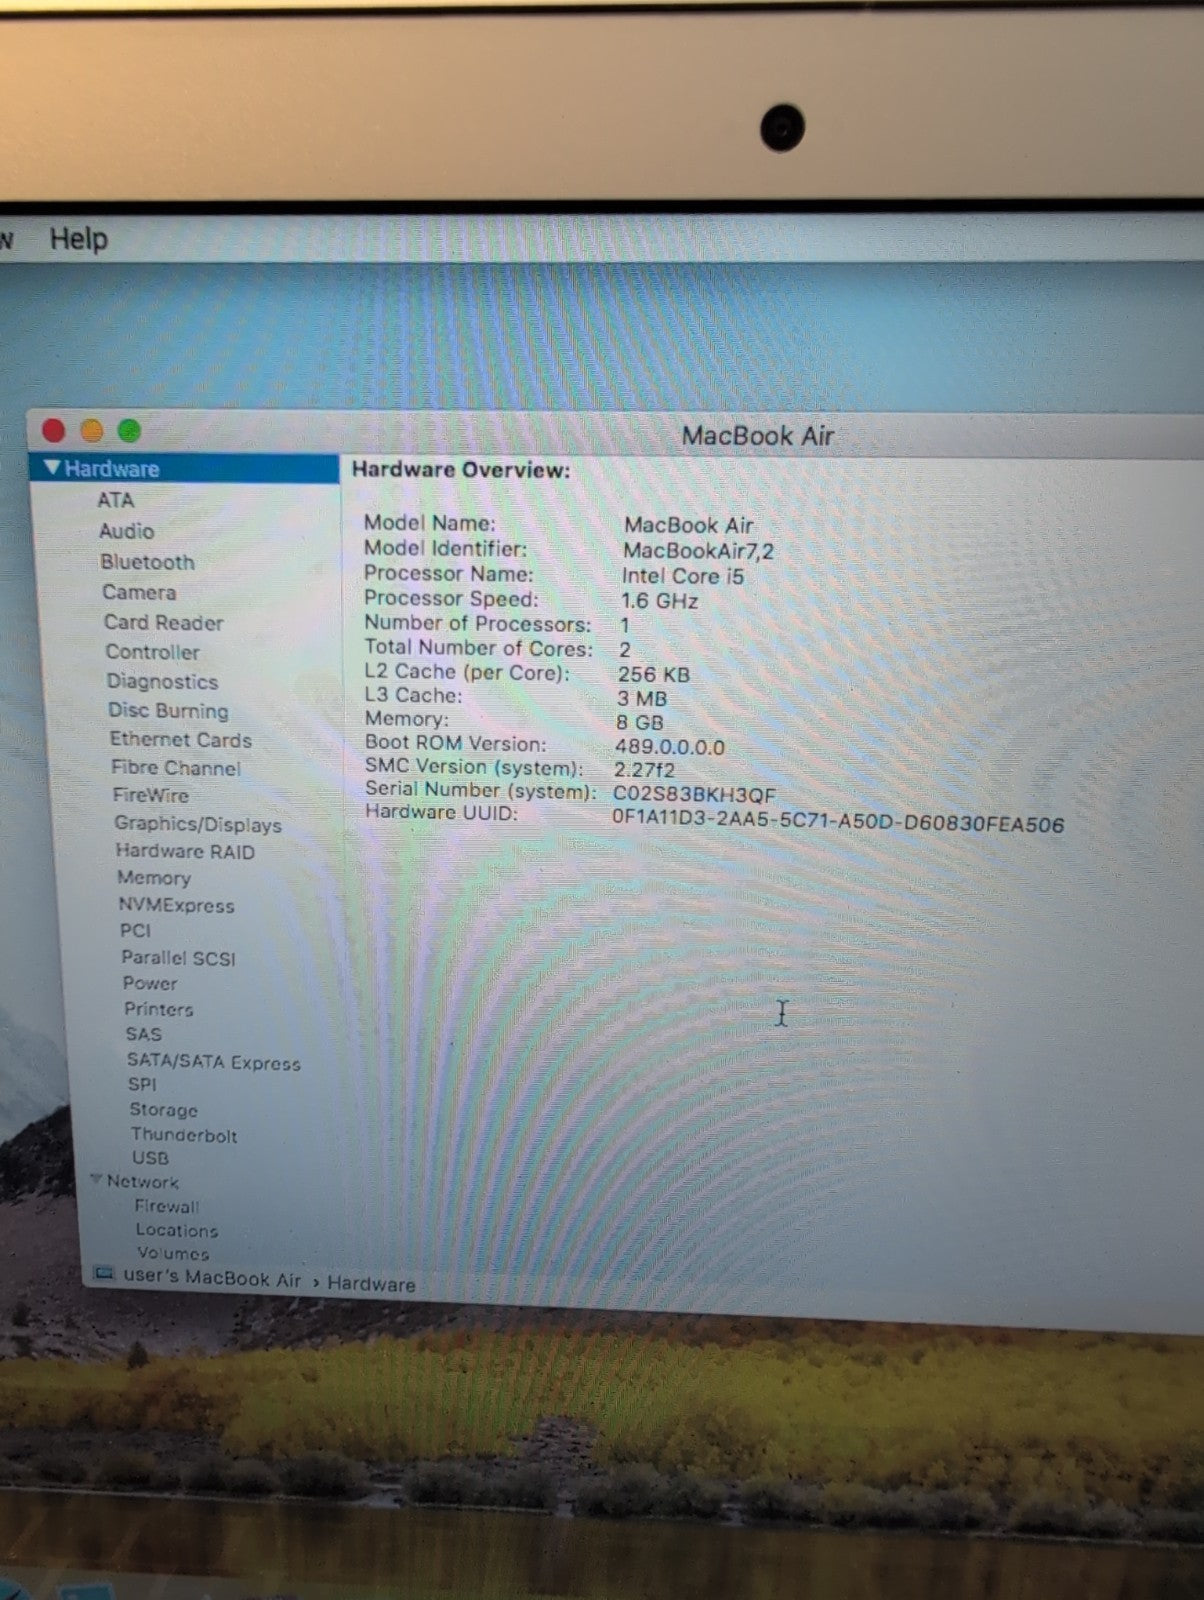
Task: Minimize window with yellow button
Action: click(91, 431)
